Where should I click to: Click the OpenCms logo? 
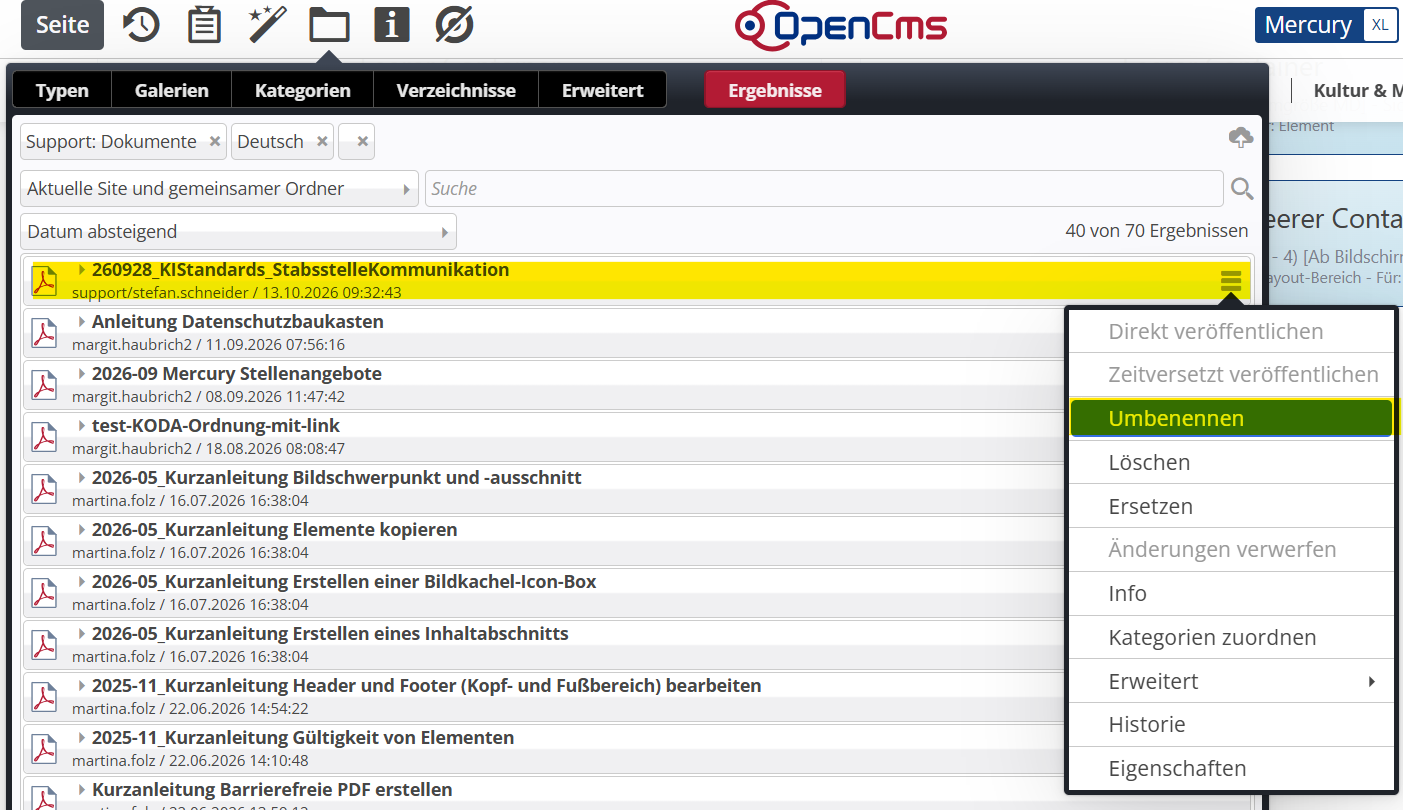(x=840, y=27)
